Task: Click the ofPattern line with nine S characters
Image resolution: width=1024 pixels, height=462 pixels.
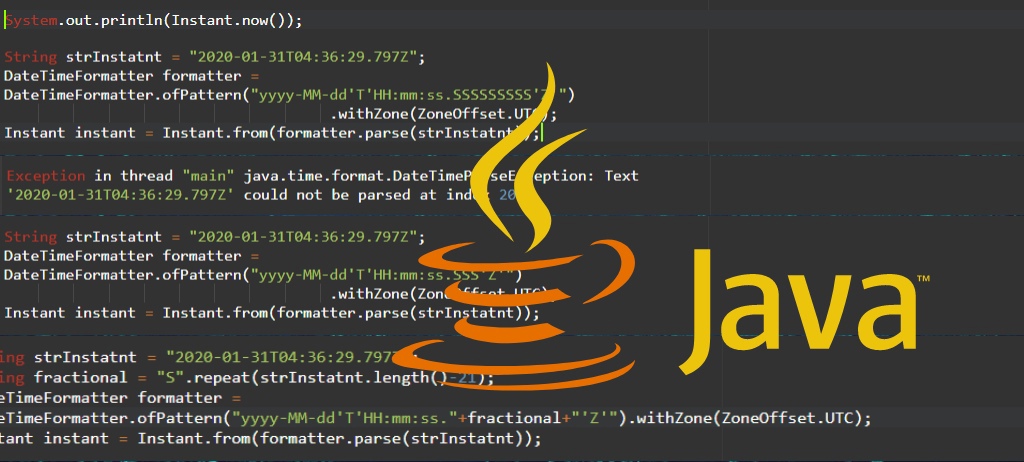Action: click(289, 95)
